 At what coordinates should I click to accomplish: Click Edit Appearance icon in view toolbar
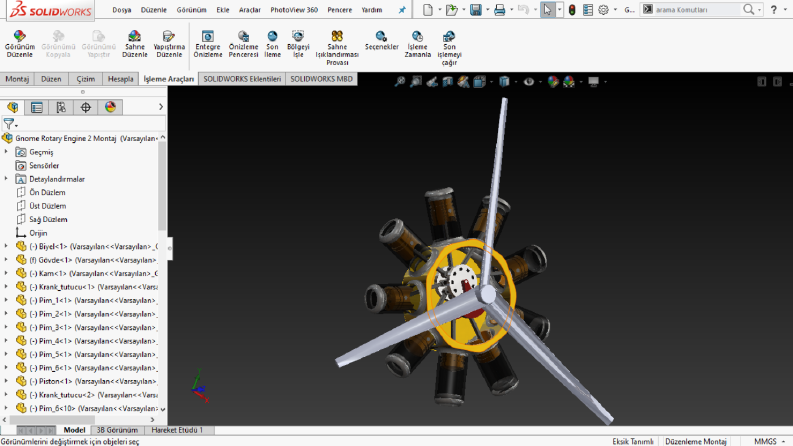(x=553, y=81)
